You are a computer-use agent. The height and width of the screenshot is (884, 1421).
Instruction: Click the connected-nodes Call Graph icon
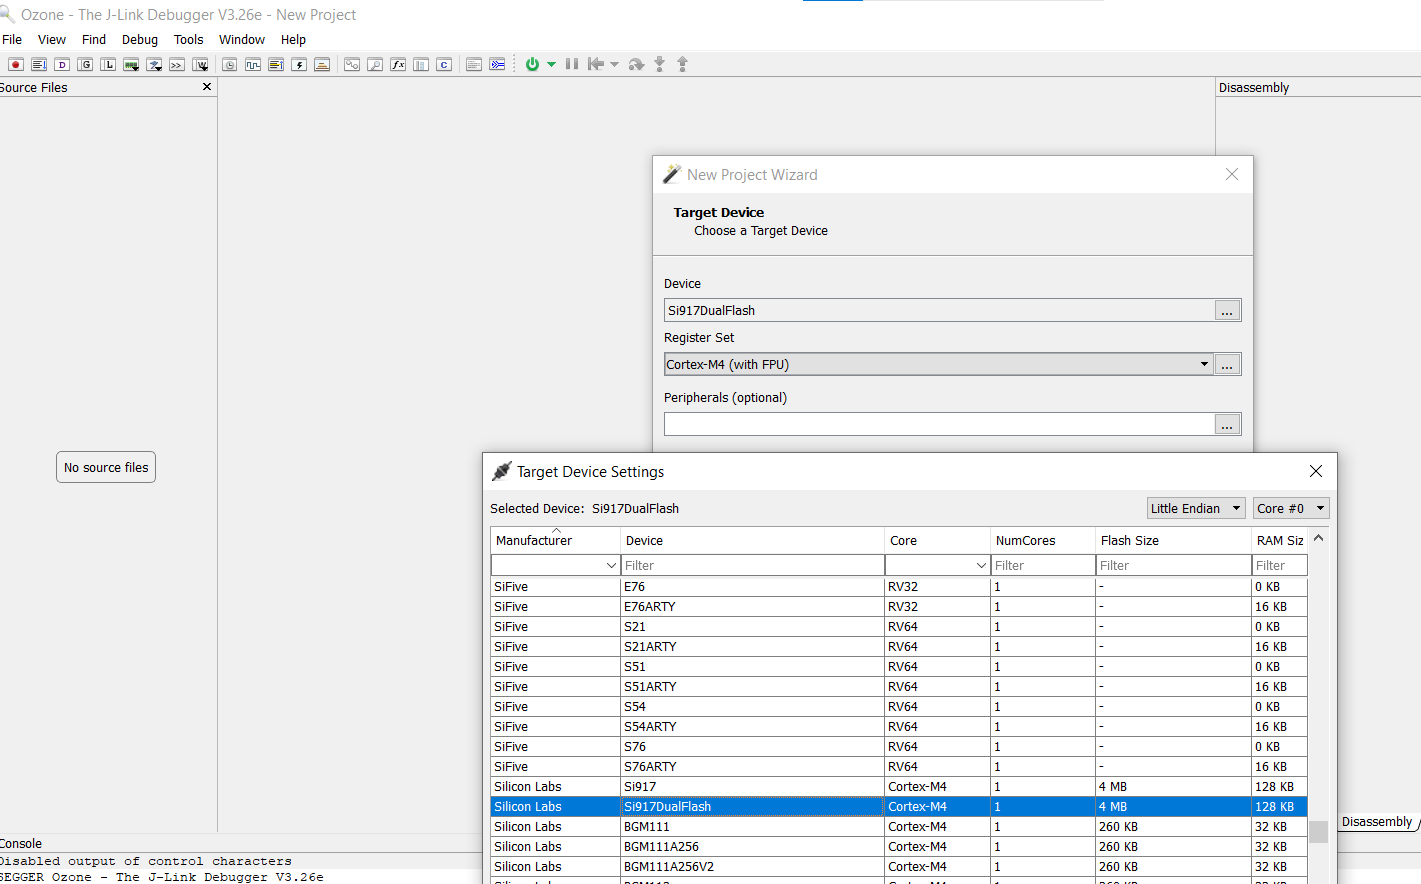352,64
